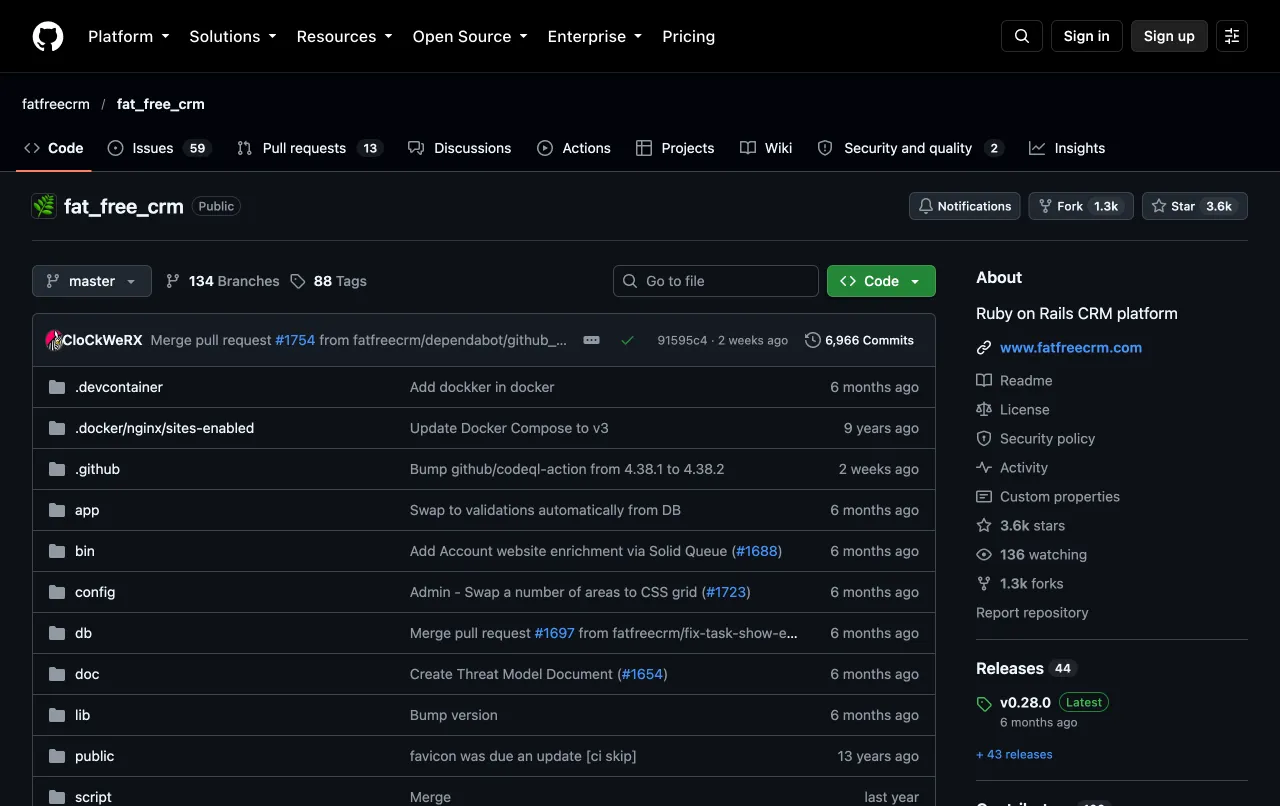Image resolution: width=1280 pixels, height=806 pixels.
Task: Expand the Enterprise menu
Action: coord(595,36)
